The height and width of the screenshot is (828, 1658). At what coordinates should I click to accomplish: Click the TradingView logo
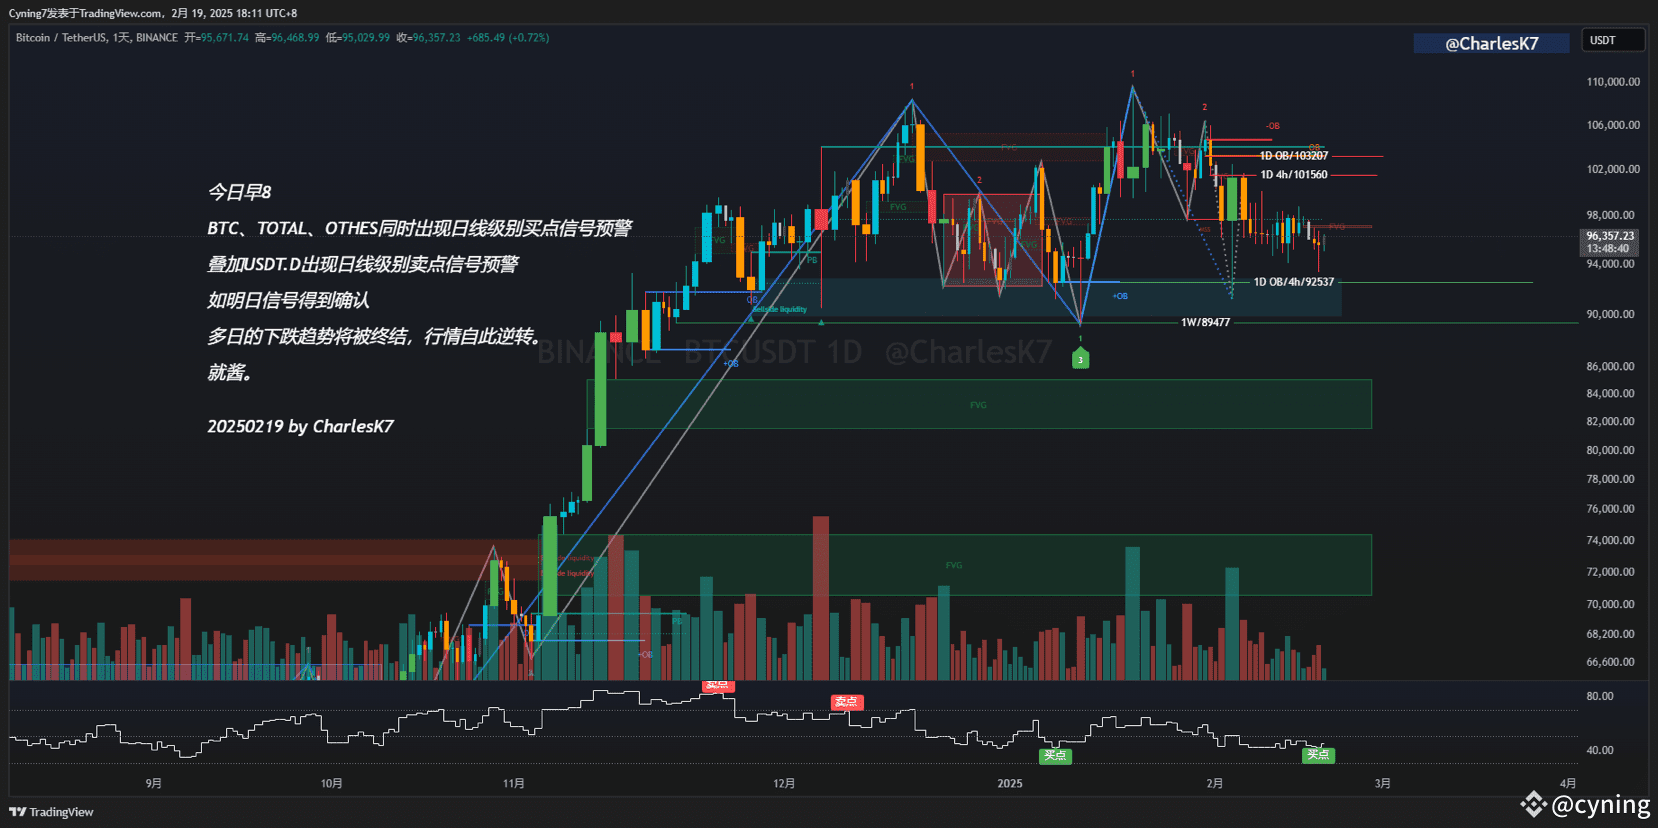click(x=51, y=812)
